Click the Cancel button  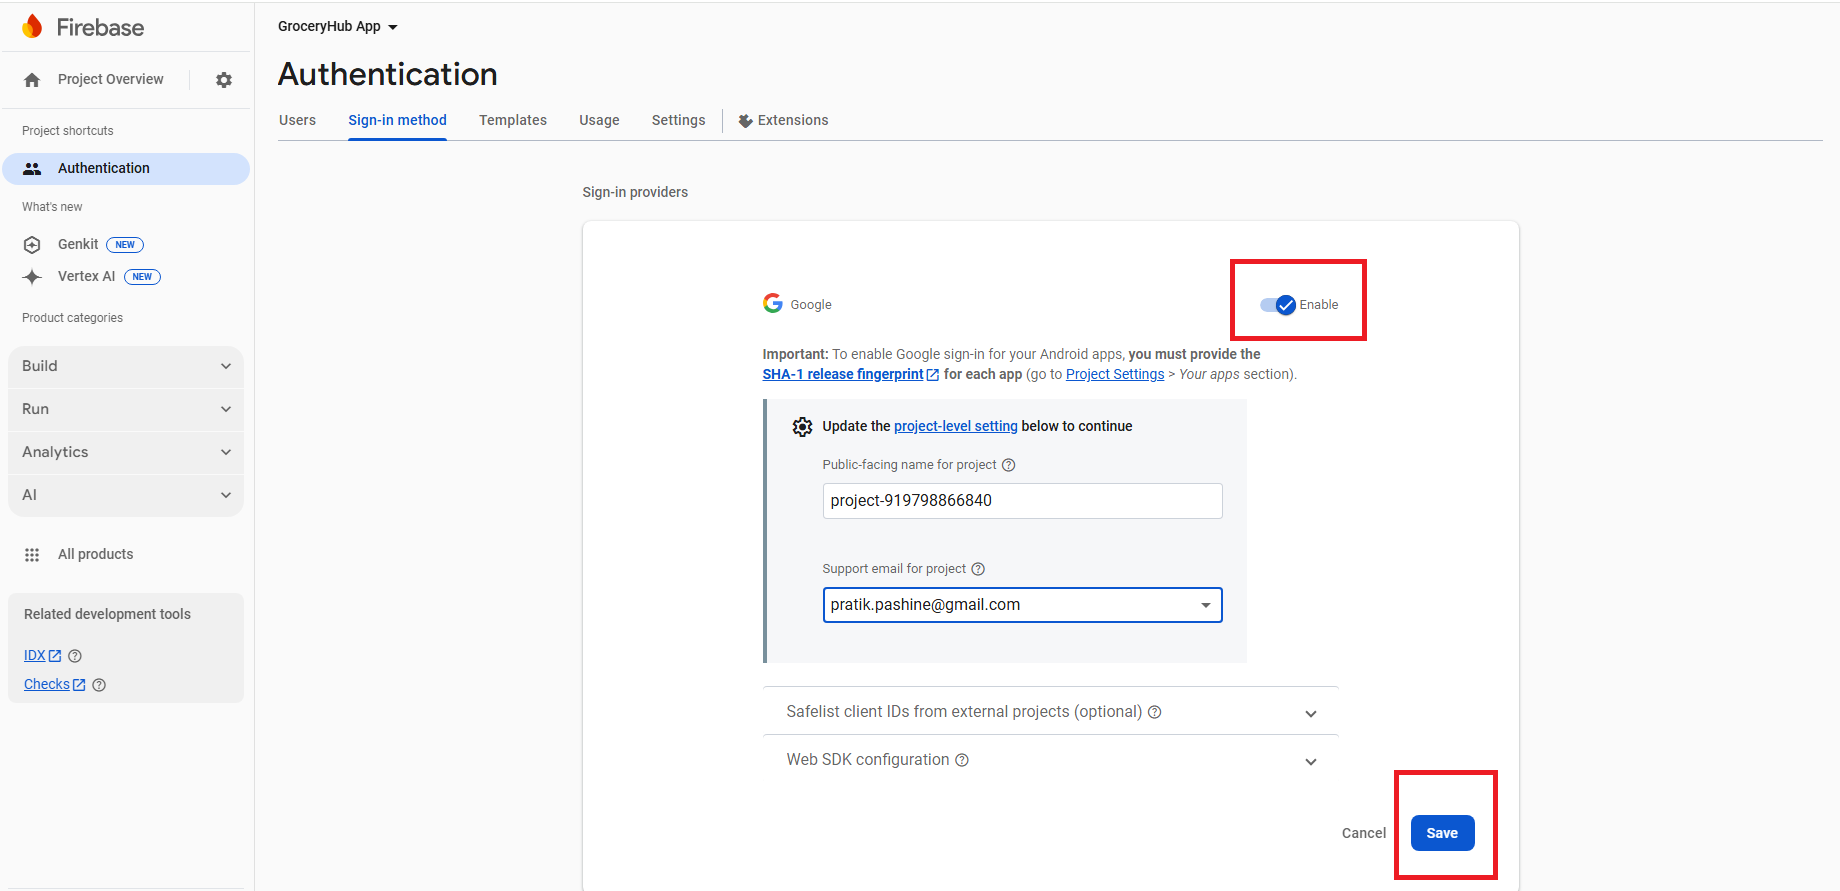(1364, 833)
